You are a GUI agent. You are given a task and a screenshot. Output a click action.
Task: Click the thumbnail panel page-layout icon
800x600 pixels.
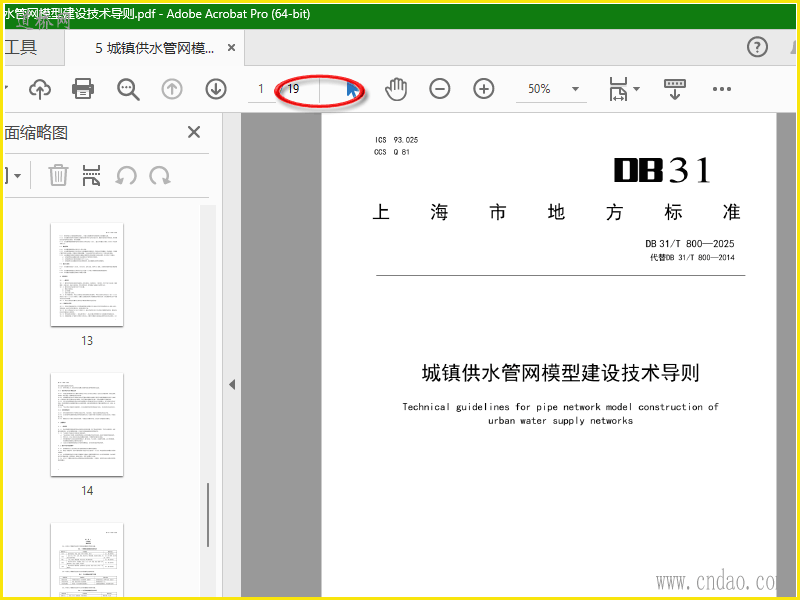(91, 175)
